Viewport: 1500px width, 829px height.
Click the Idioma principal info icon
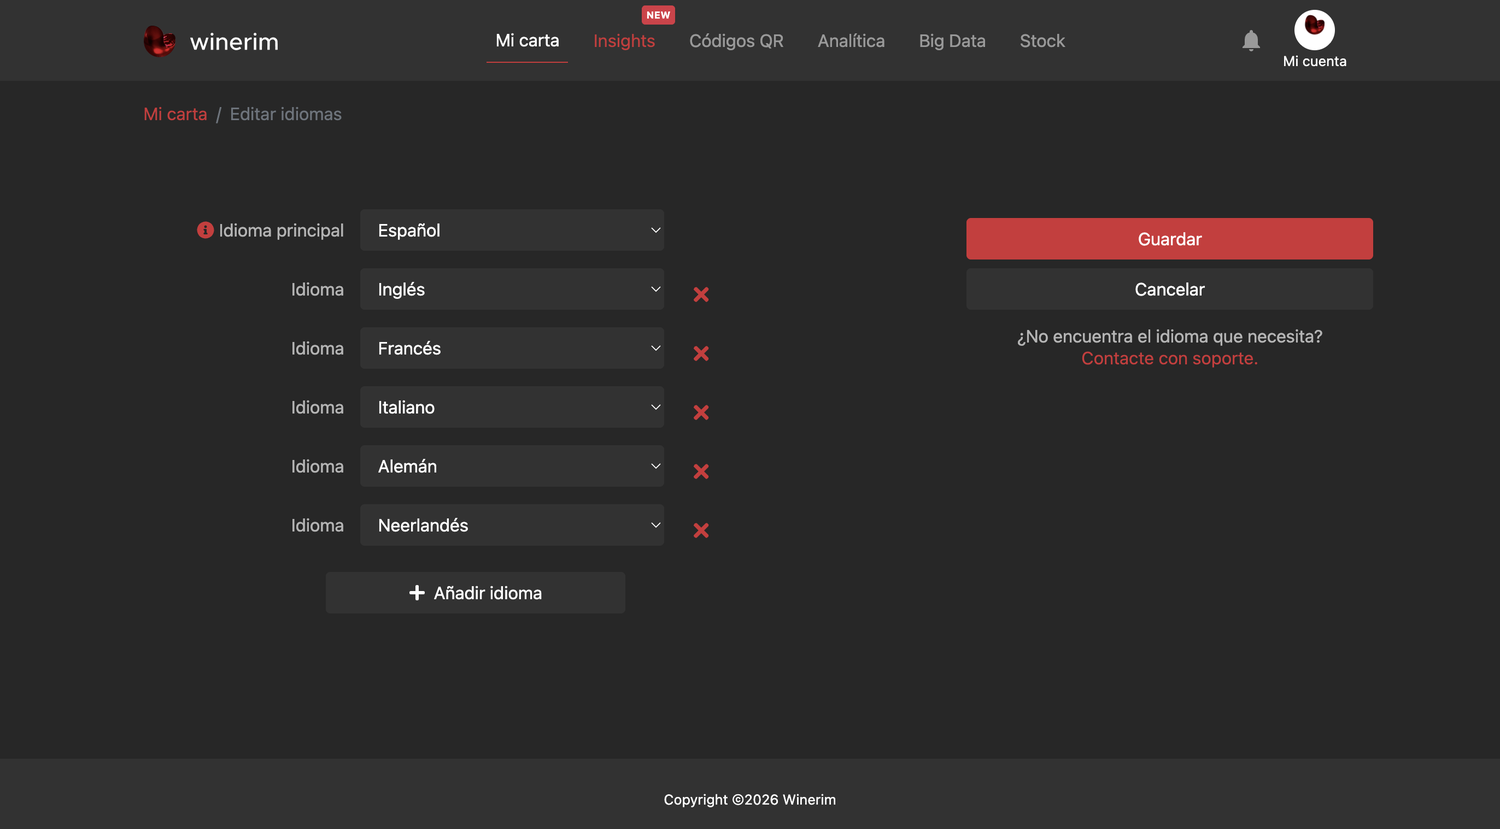pyautogui.click(x=205, y=230)
